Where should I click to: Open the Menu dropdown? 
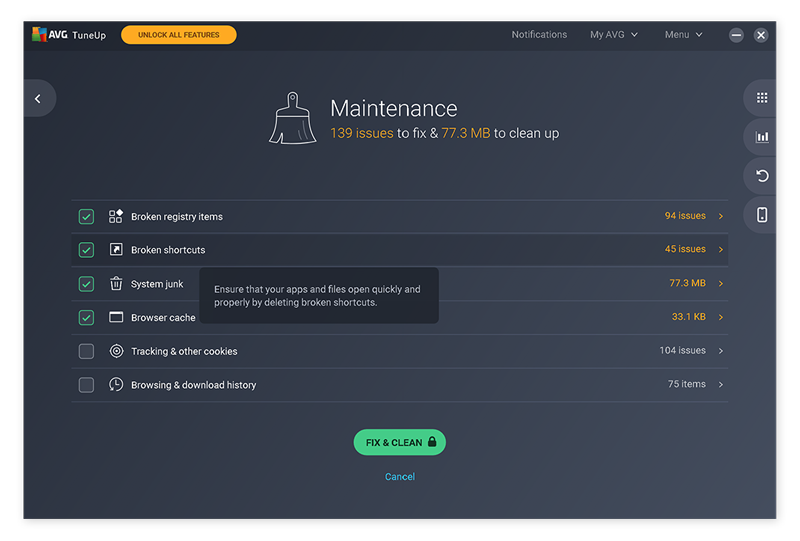(x=683, y=35)
